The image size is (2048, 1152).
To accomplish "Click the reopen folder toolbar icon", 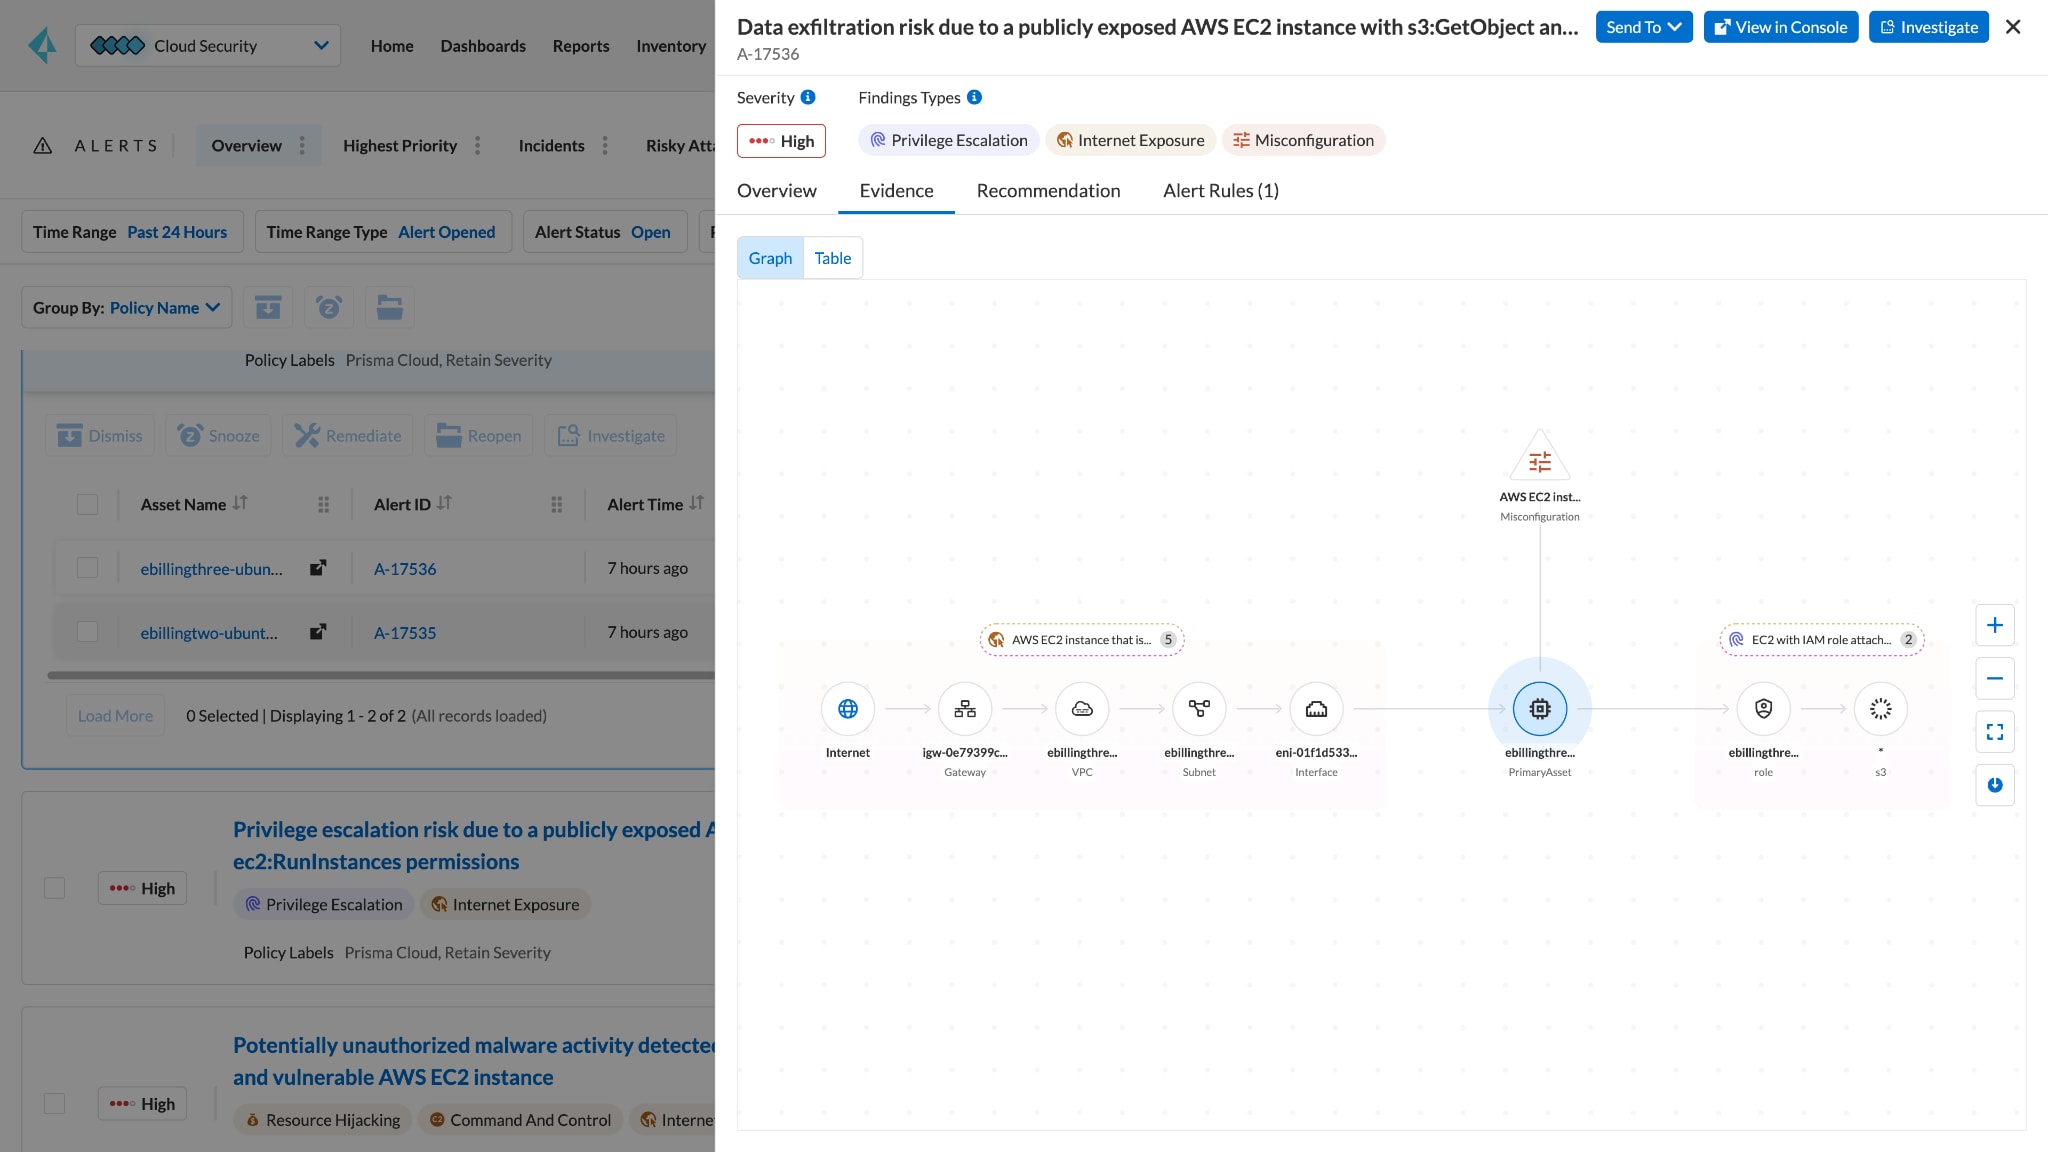I will pos(390,307).
